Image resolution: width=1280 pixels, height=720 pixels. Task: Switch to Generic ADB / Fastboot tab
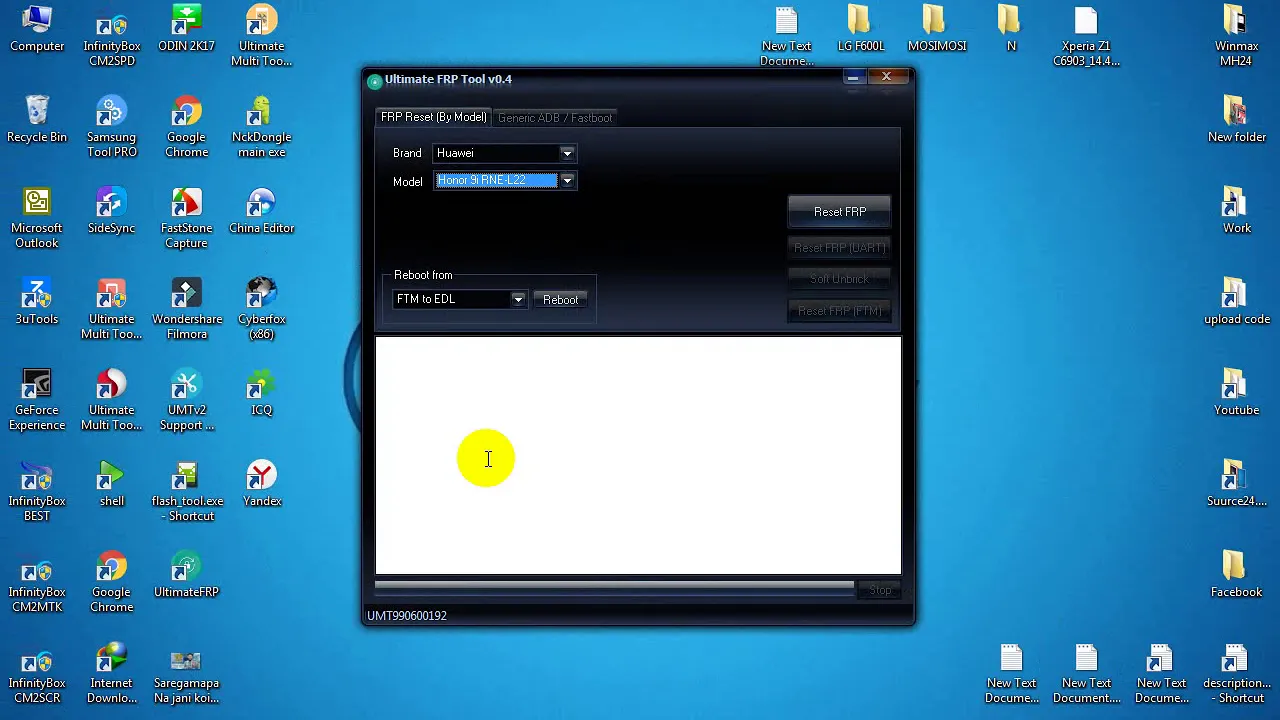coord(555,118)
